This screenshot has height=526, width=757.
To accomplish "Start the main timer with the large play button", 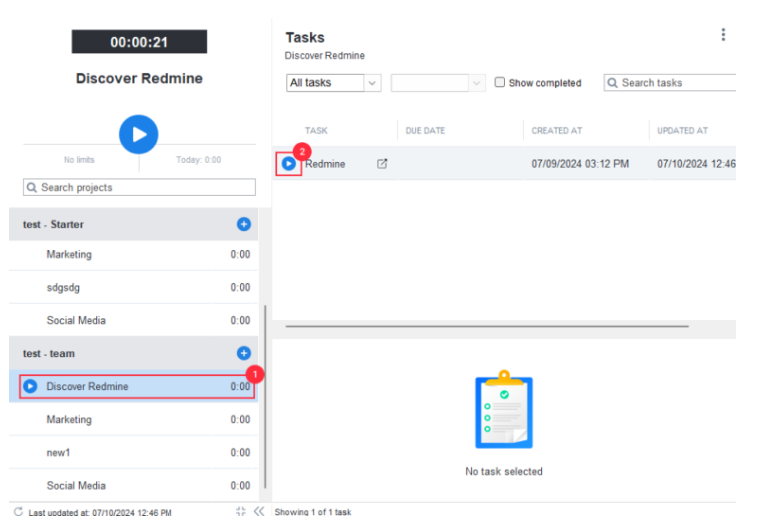I will point(139,133).
